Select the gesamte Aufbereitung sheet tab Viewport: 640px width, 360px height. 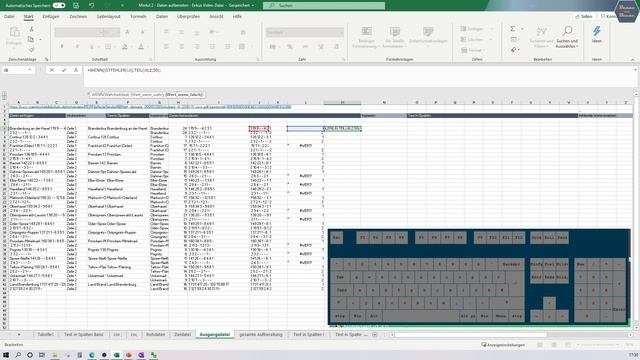(x=261, y=335)
